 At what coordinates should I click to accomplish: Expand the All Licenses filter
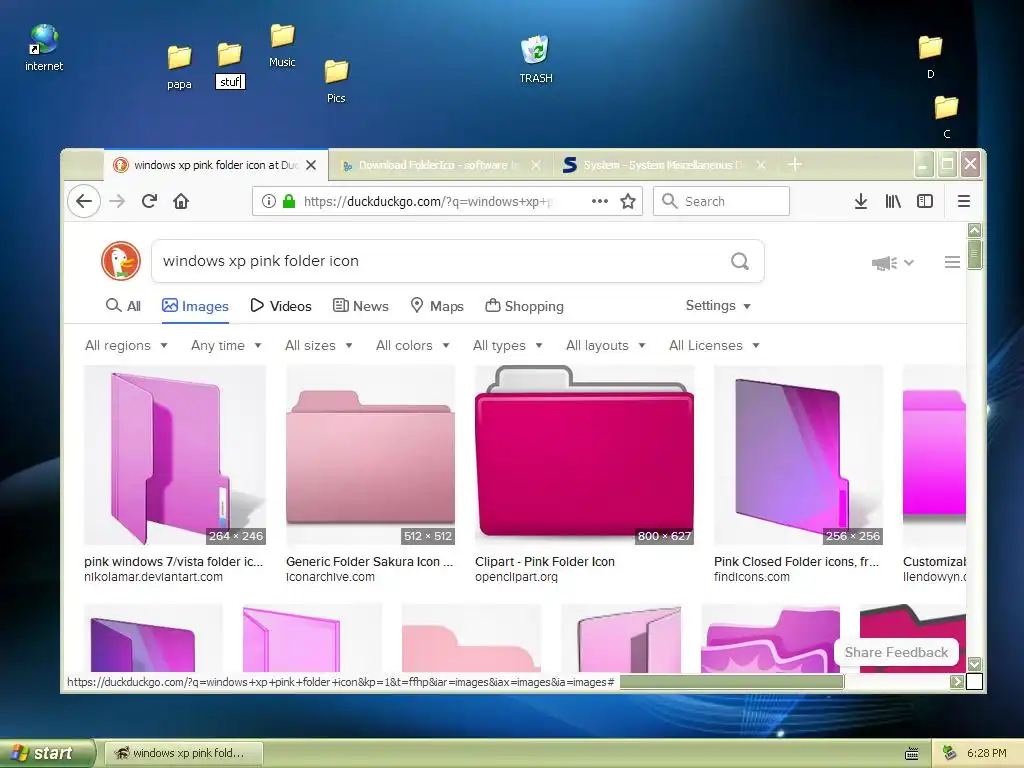(x=714, y=345)
